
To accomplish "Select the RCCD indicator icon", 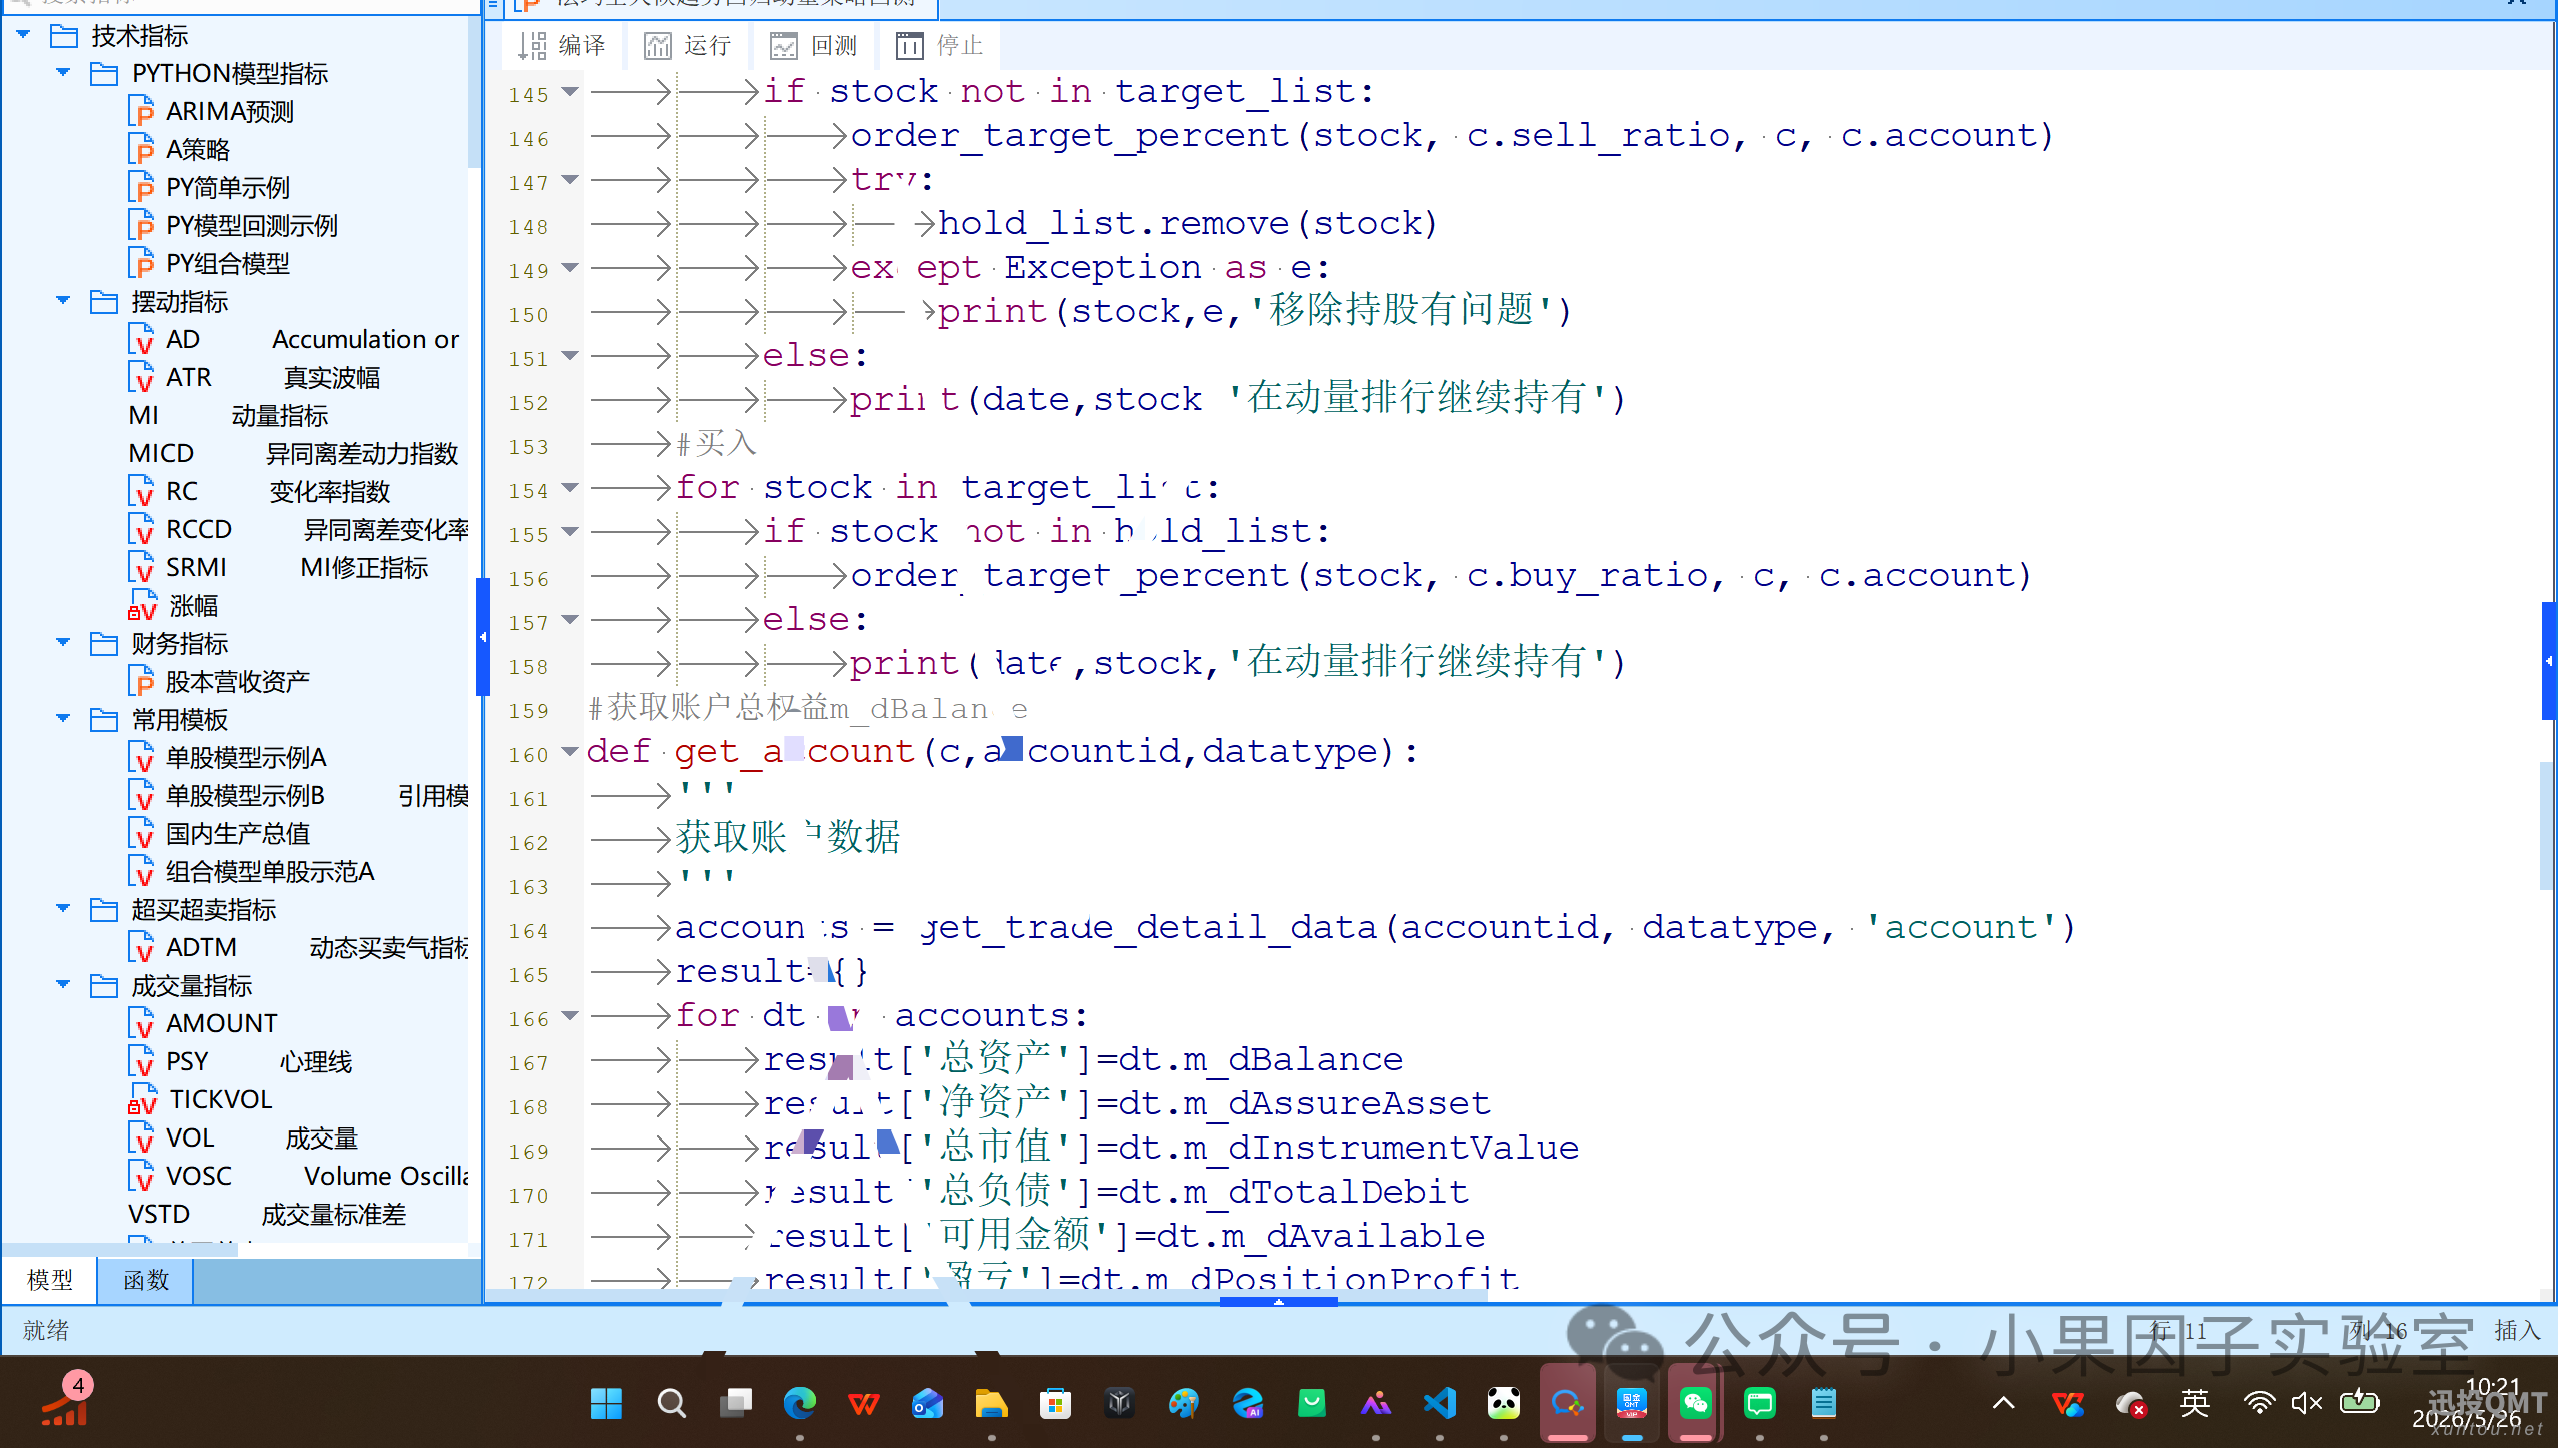I will [141, 529].
